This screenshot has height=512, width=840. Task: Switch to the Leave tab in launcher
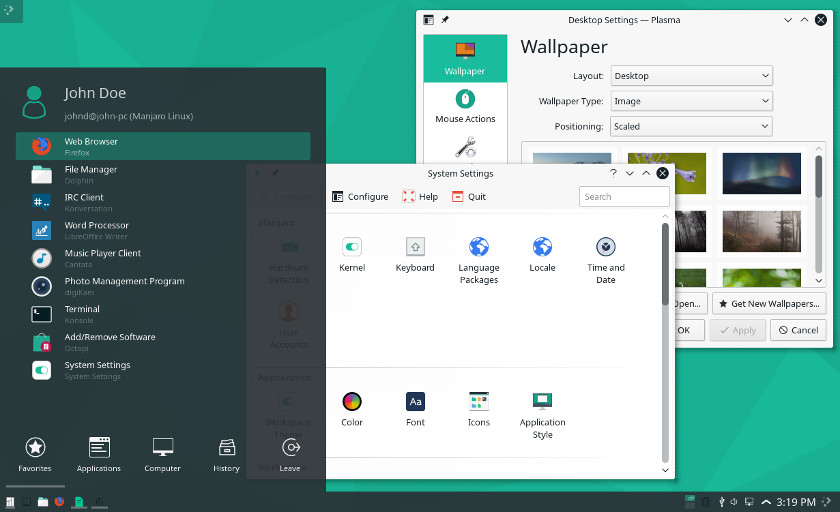point(290,454)
